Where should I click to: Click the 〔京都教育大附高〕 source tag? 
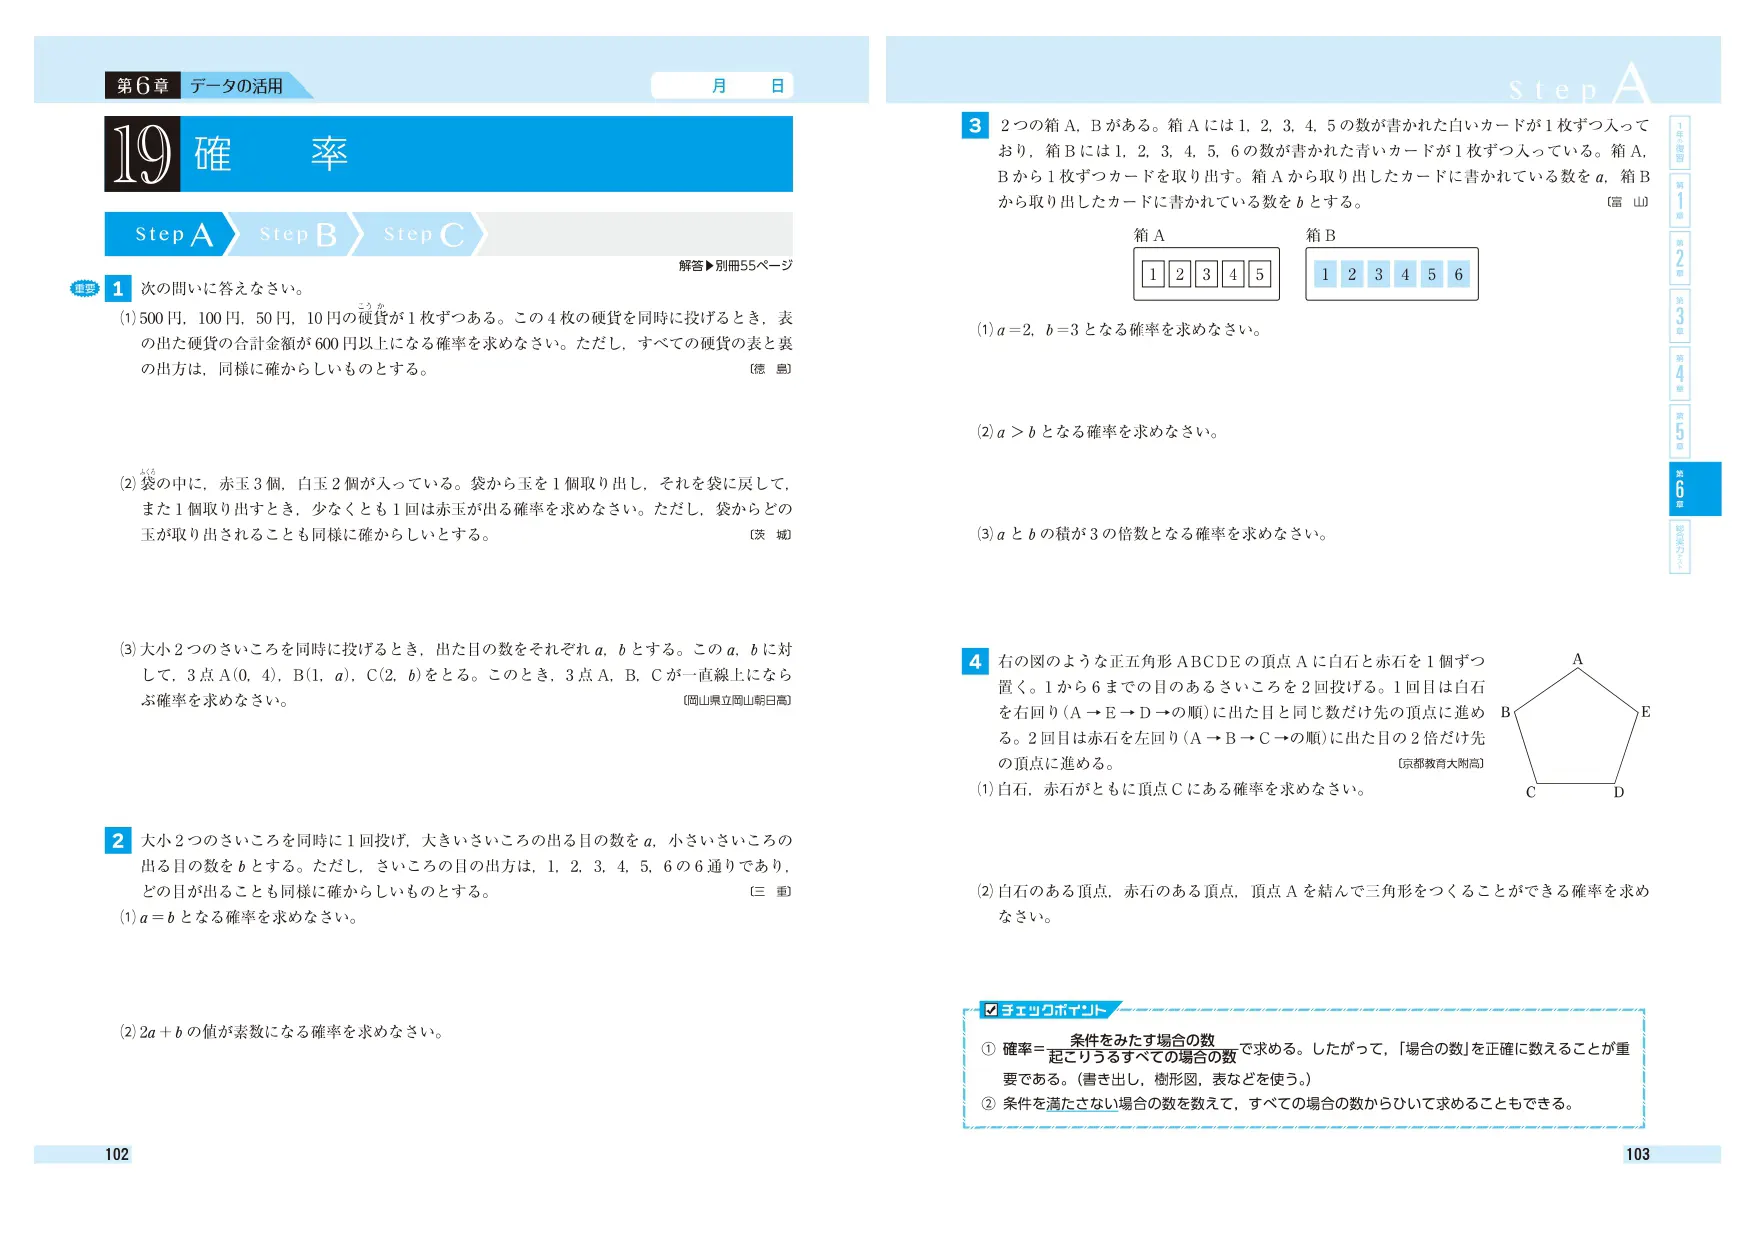tap(1441, 764)
